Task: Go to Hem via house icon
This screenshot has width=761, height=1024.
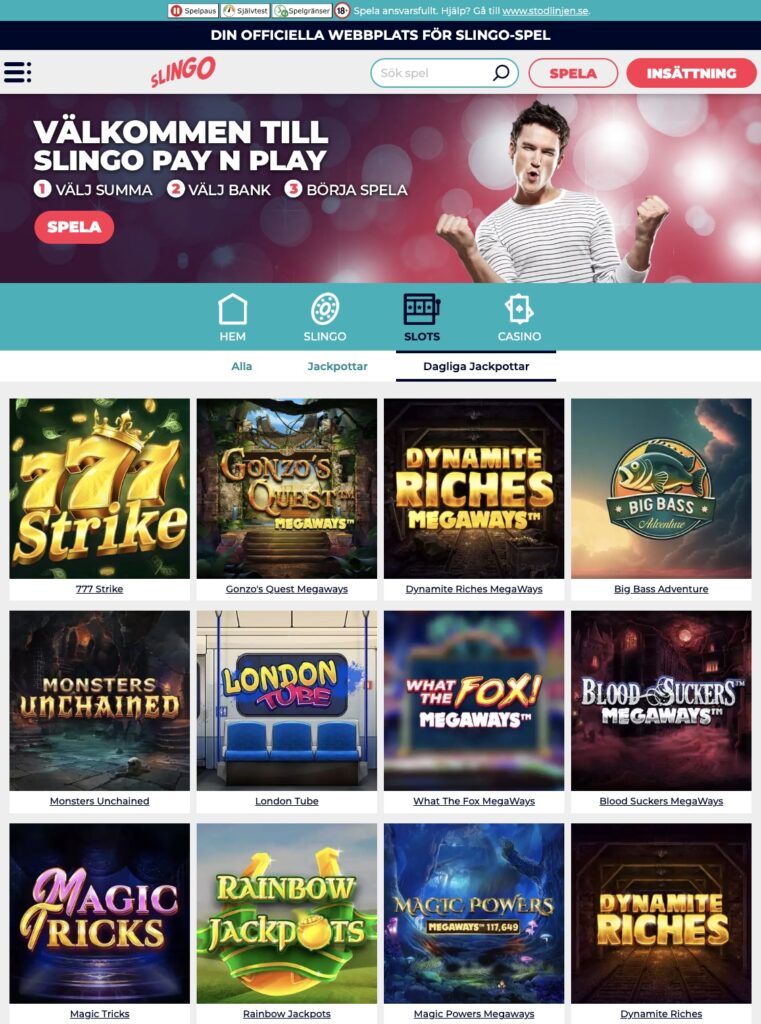Action: [x=233, y=309]
